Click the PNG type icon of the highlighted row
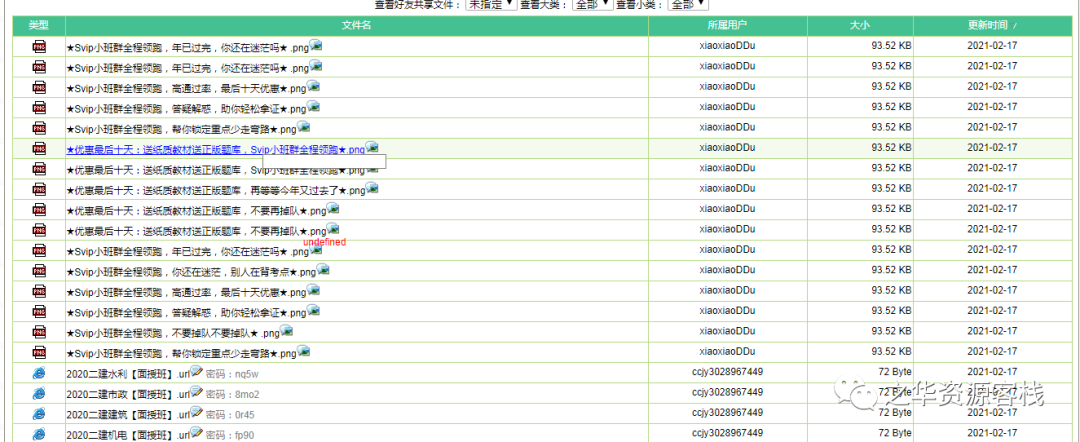The width and height of the screenshot is (1080, 442). (x=39, y=148)
